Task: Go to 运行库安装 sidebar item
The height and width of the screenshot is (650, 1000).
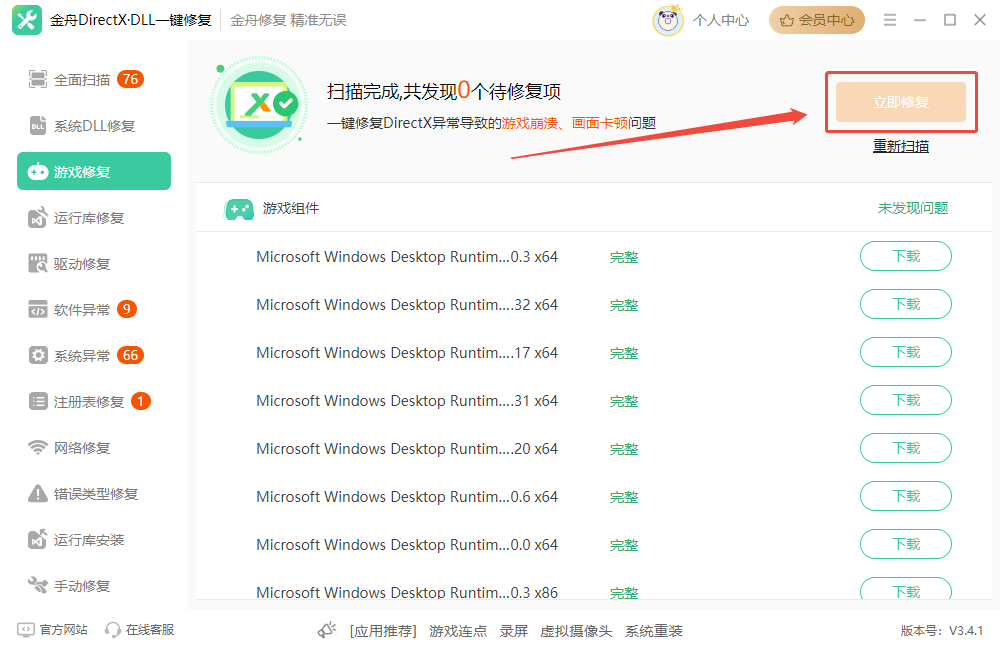Action: 94,540
